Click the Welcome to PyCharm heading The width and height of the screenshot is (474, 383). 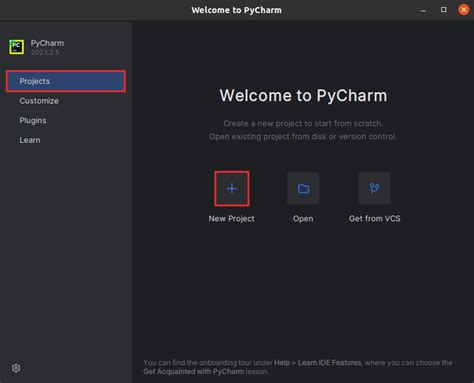pyautogui.click(x=303, y=96)
